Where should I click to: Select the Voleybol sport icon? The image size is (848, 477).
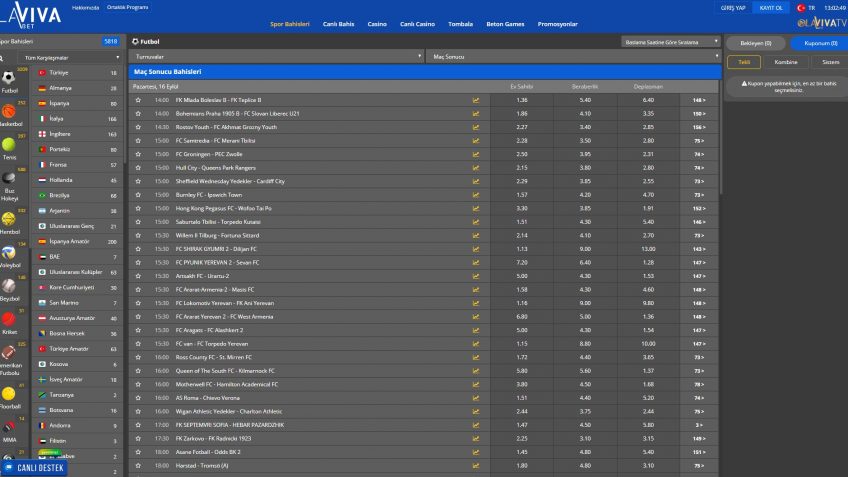(x=9, y=253)
